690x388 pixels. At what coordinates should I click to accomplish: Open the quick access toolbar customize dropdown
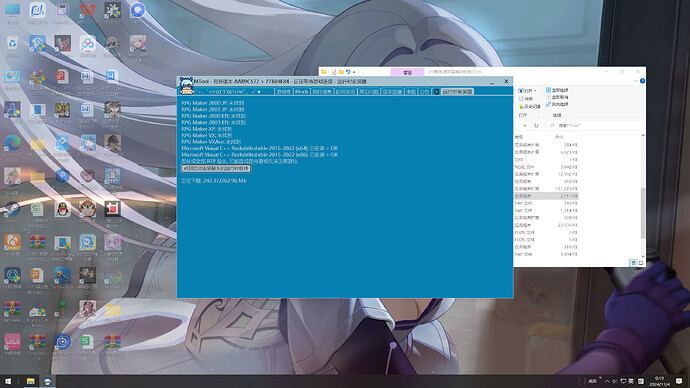pyautogui.click(x=354, y=72)
